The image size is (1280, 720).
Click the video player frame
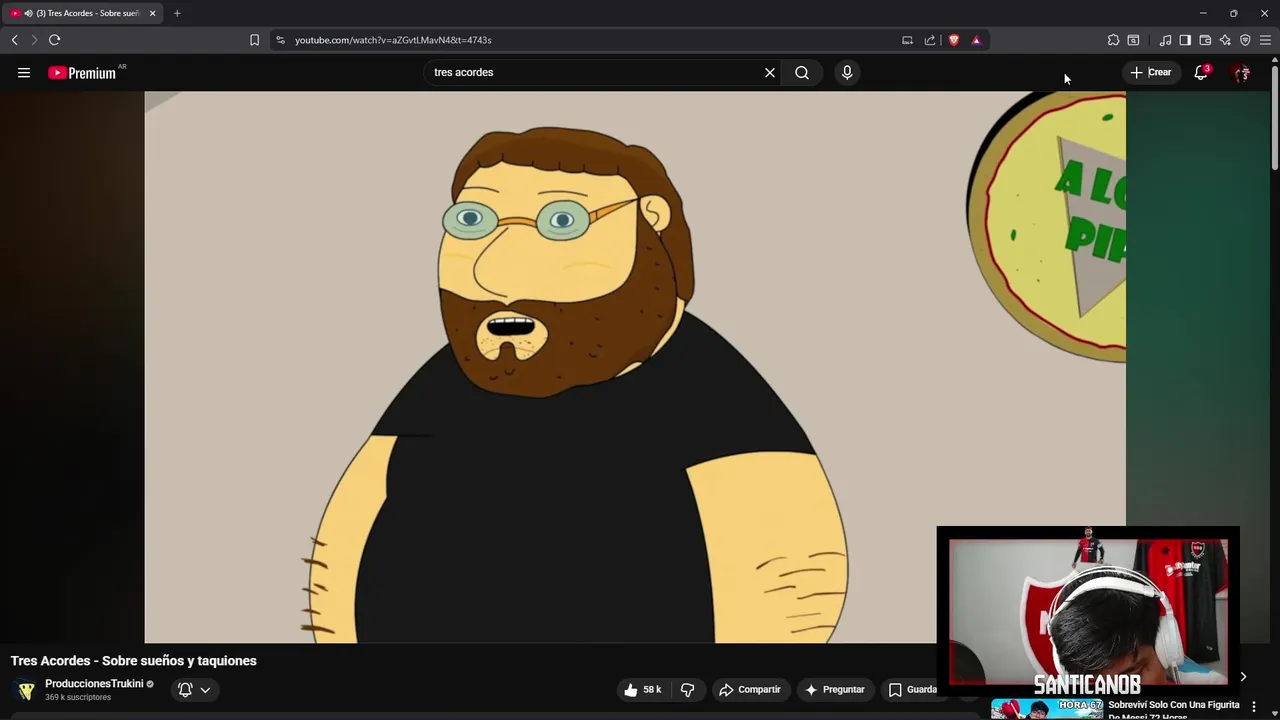[635, 367]
